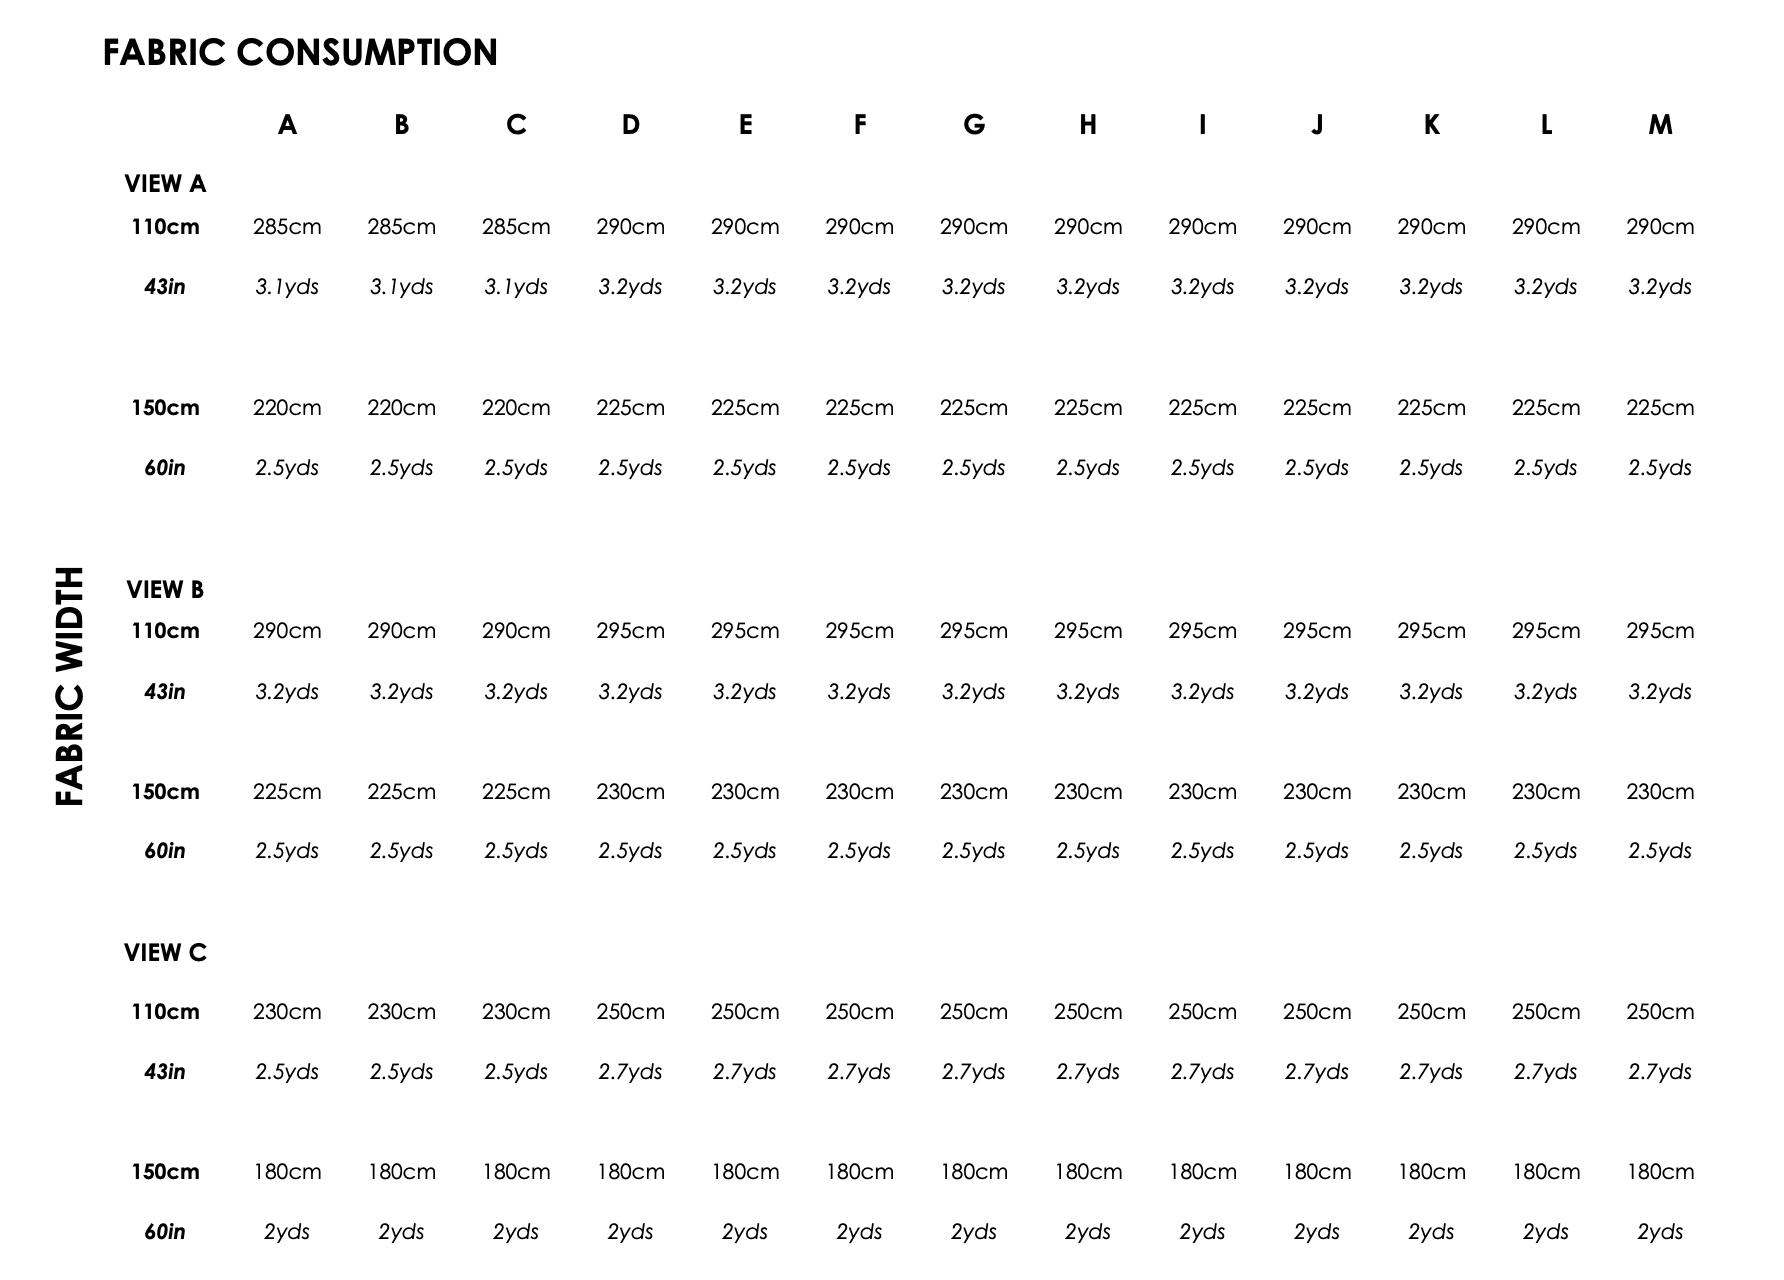The image size is (1784, 1280).
Task: Click the VIEW C section label
Action: (x=165, y=953)
